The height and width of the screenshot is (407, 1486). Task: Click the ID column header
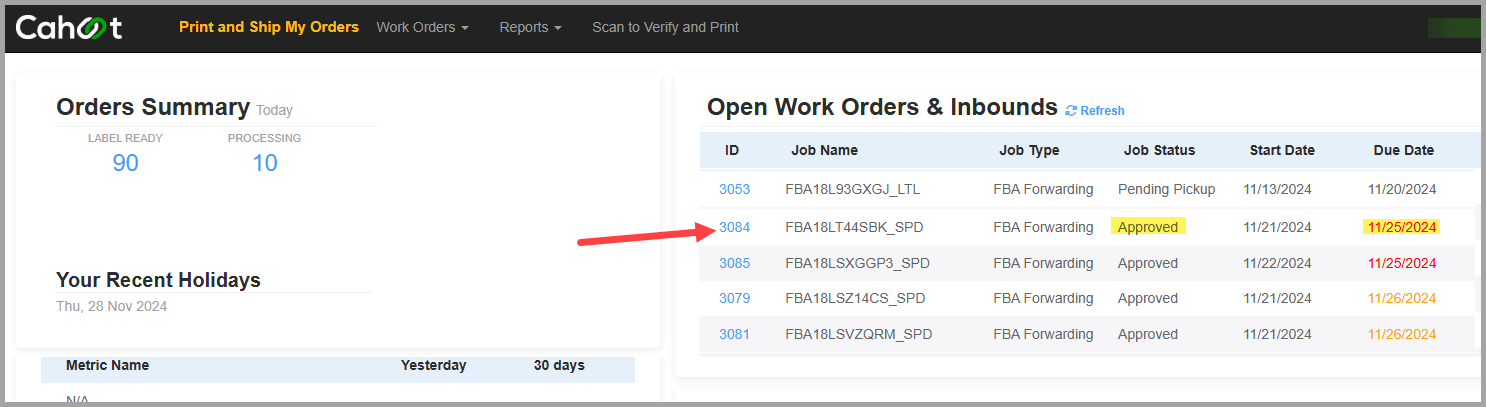point(732,150)
